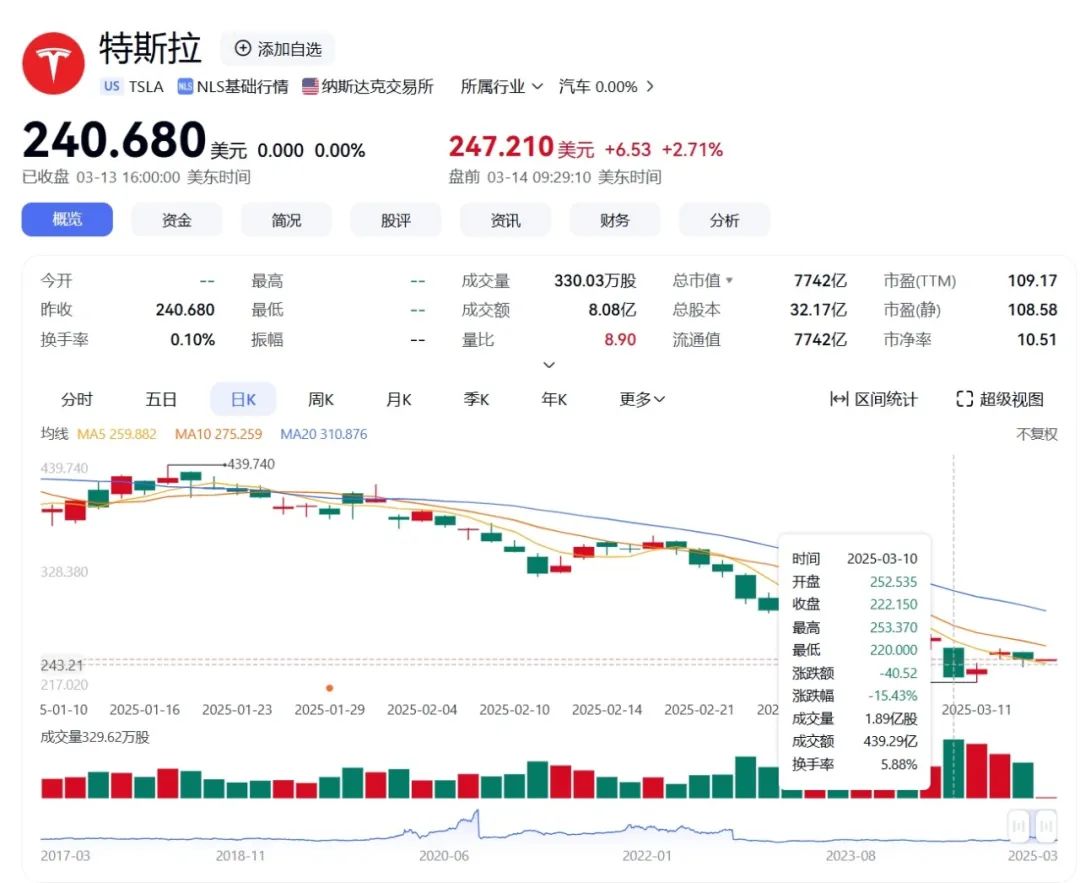The image size is (1080, 883).
Task: Click the US market badge icon
Action: pos(112,86)
